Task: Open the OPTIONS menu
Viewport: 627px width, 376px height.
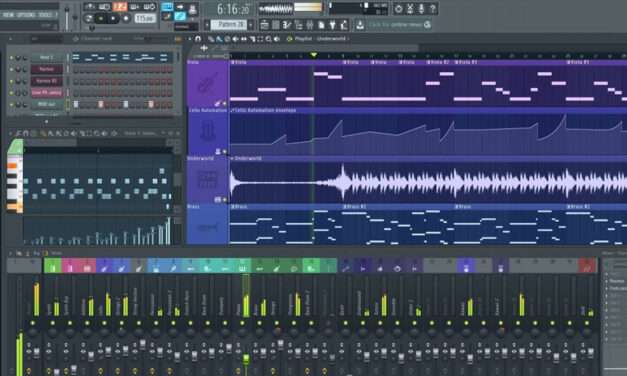Action: click(26, 15)
